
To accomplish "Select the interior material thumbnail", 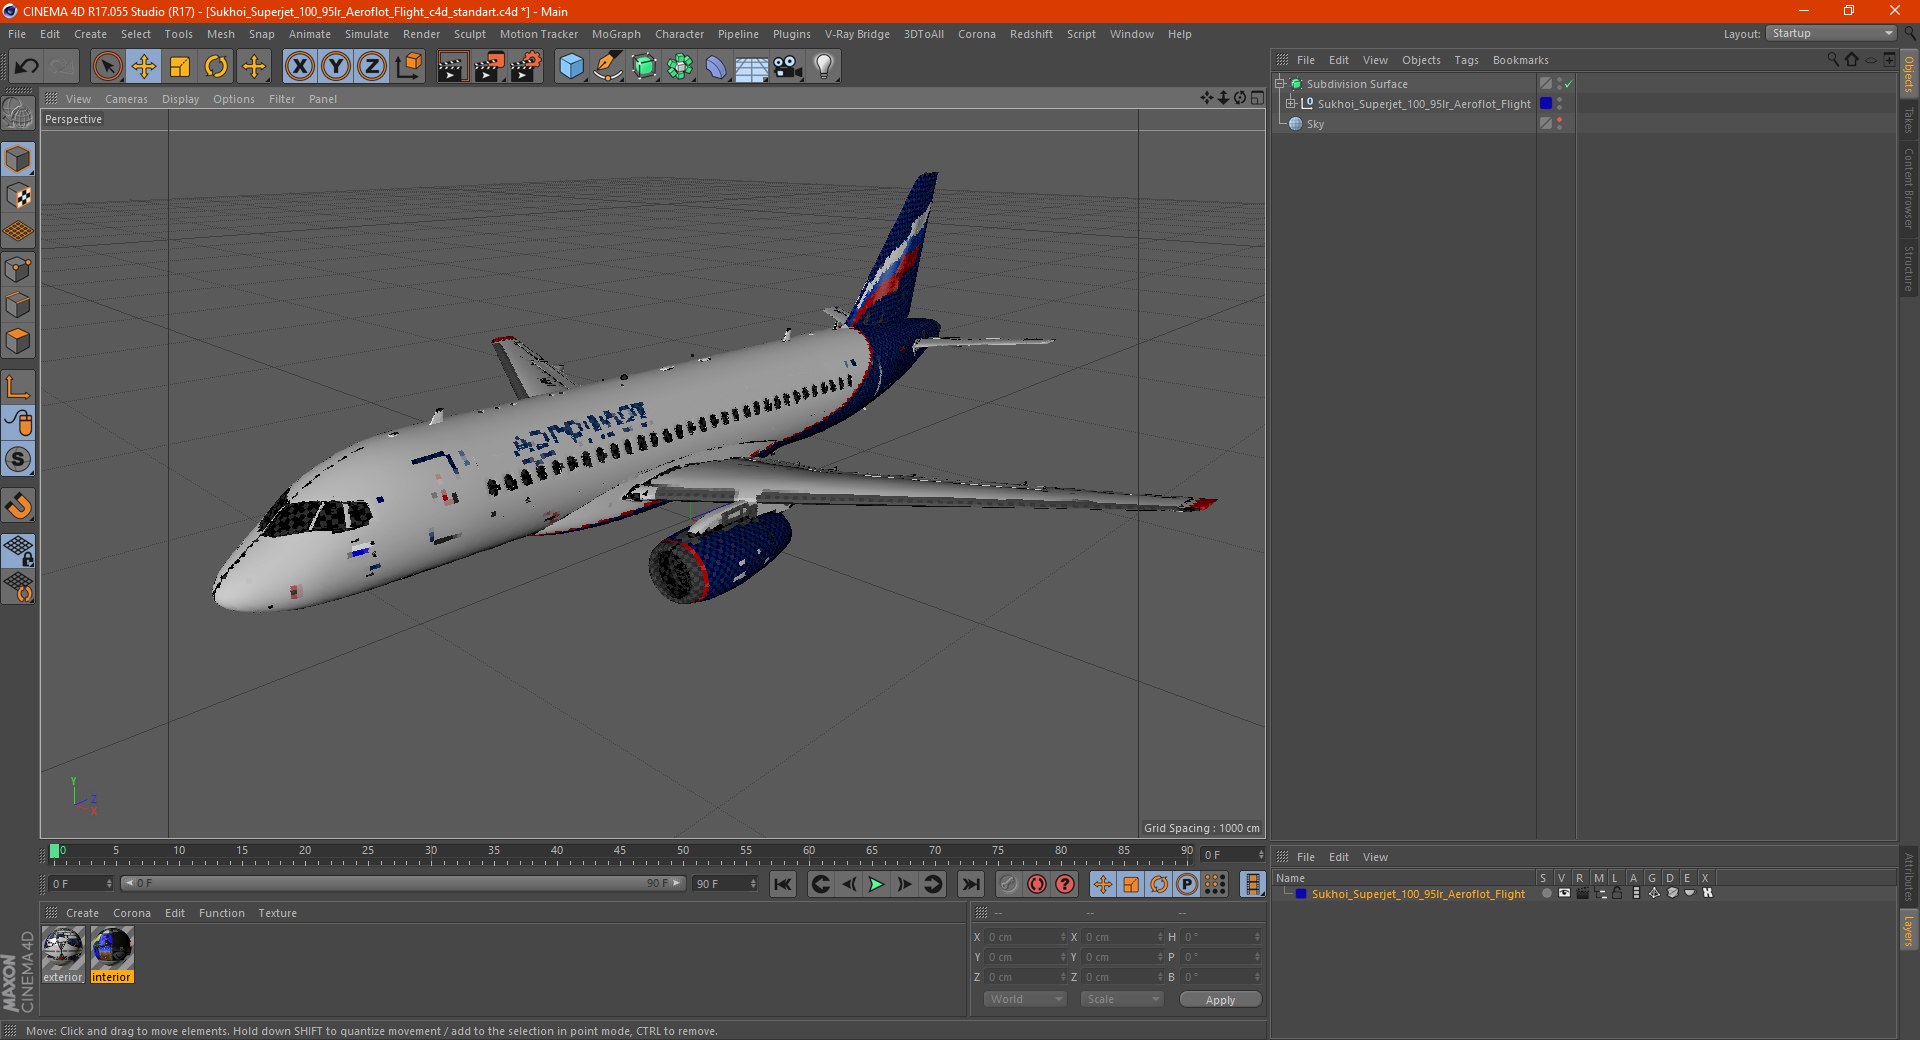I will (112, 955).
